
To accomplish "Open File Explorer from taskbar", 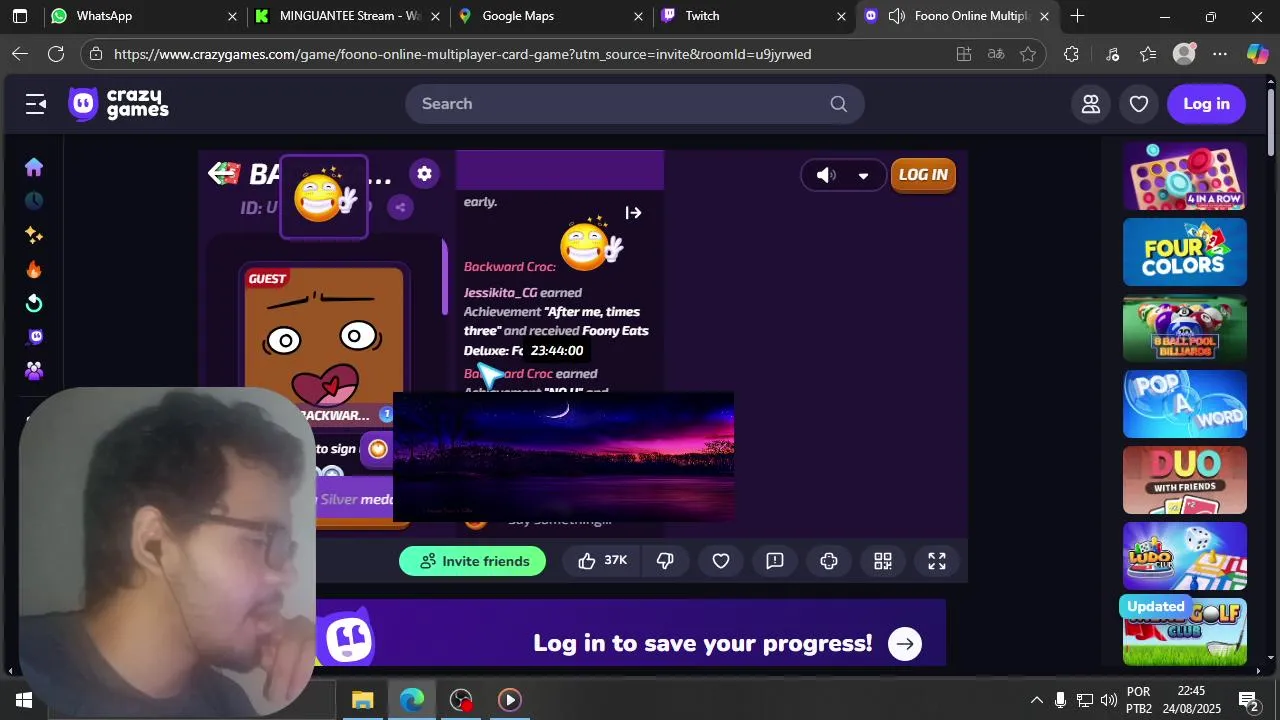I will [362, 700].
